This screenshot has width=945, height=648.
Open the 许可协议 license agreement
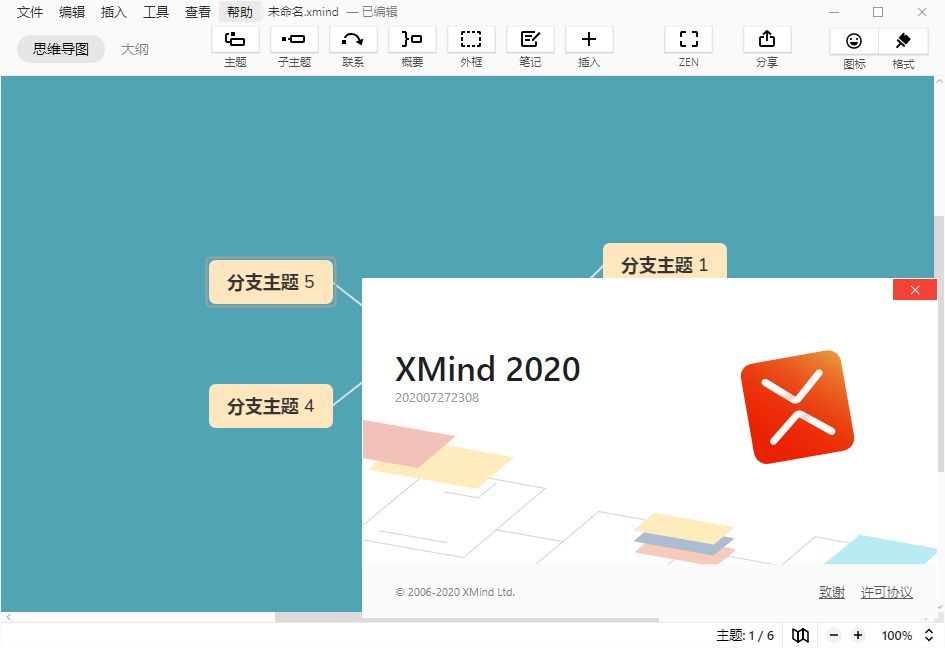click(x=886, y=592)
